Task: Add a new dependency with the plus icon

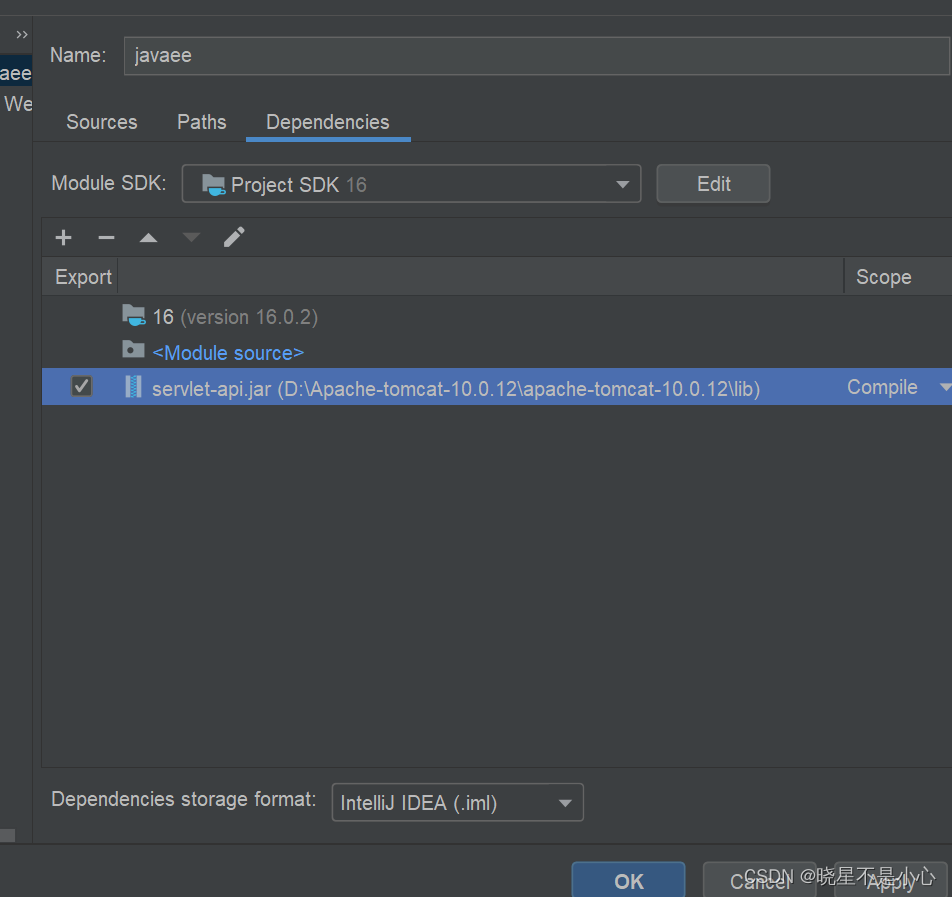Action: click(x=63, y=237)
